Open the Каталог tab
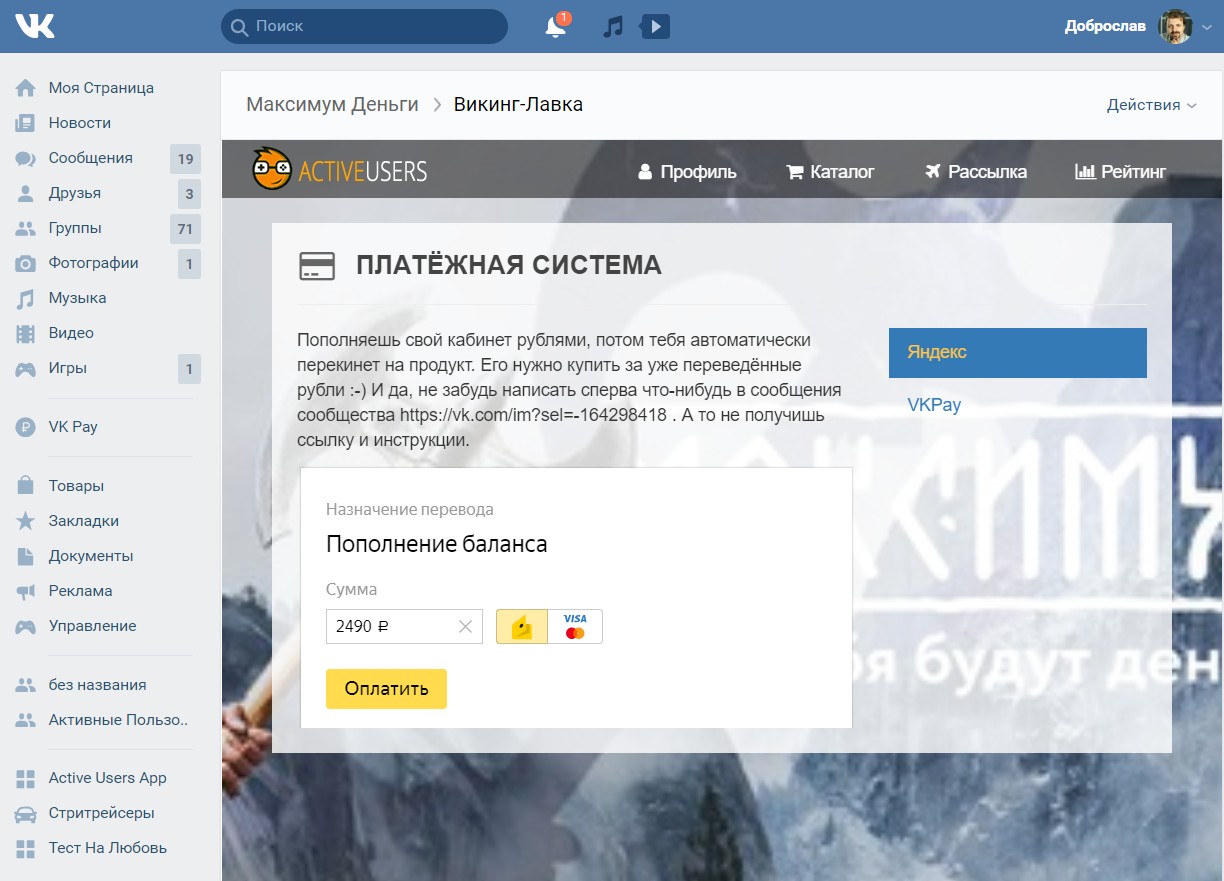This screenshot has width=1224, height=881. [830, 172]
